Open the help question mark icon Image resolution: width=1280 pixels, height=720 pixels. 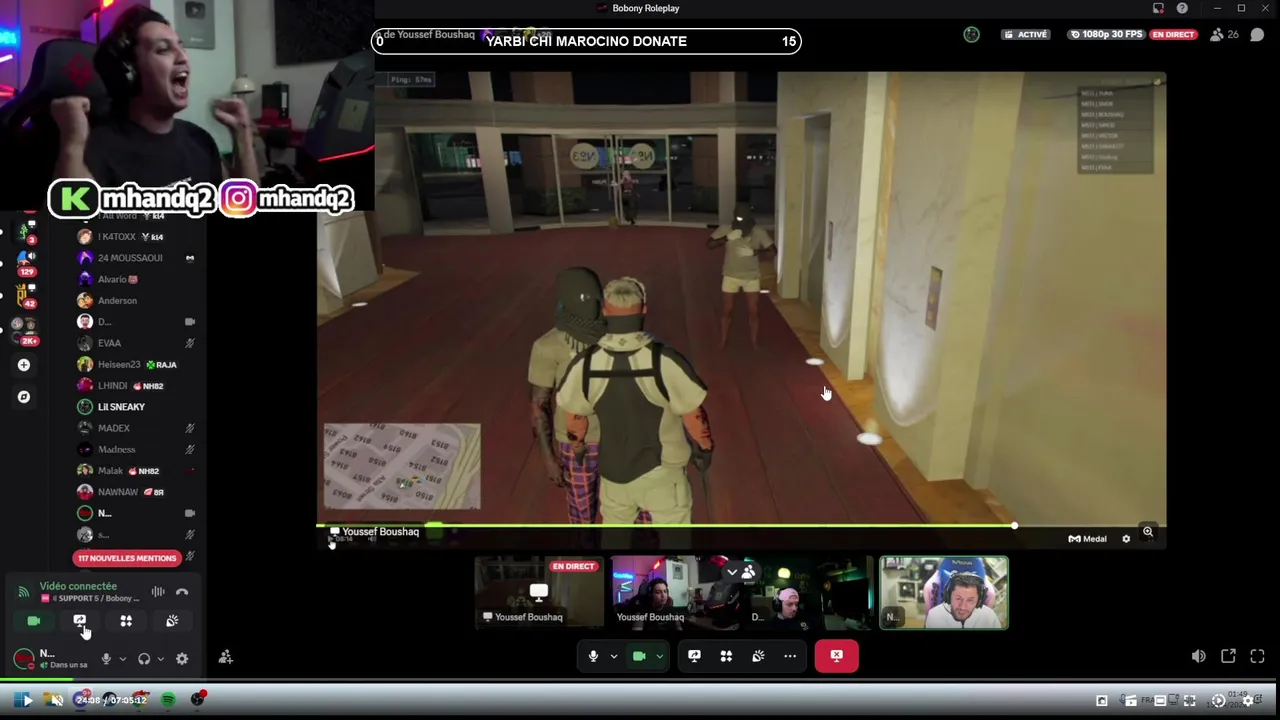(1182, 8)
